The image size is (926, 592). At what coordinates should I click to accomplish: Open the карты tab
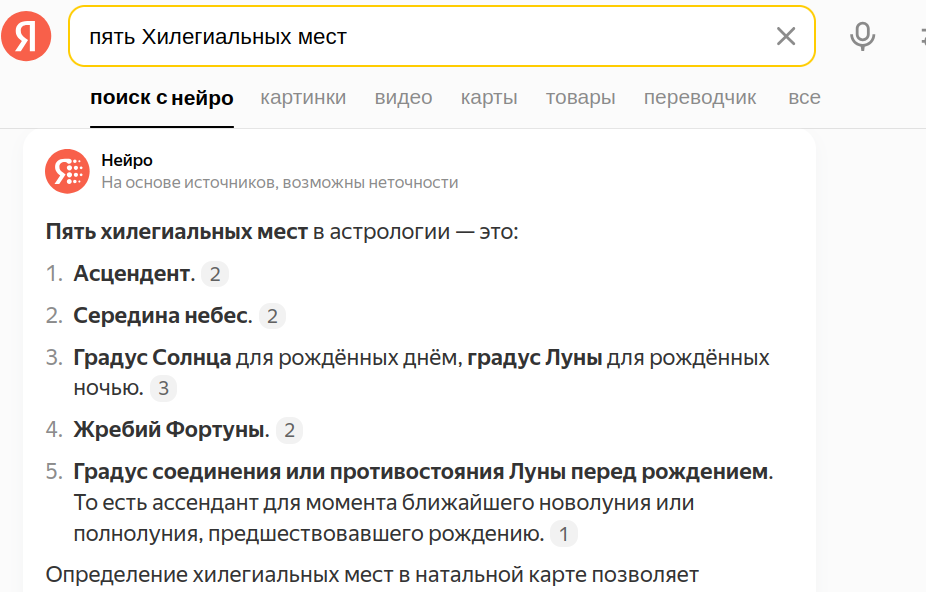(x=489, y=98)
